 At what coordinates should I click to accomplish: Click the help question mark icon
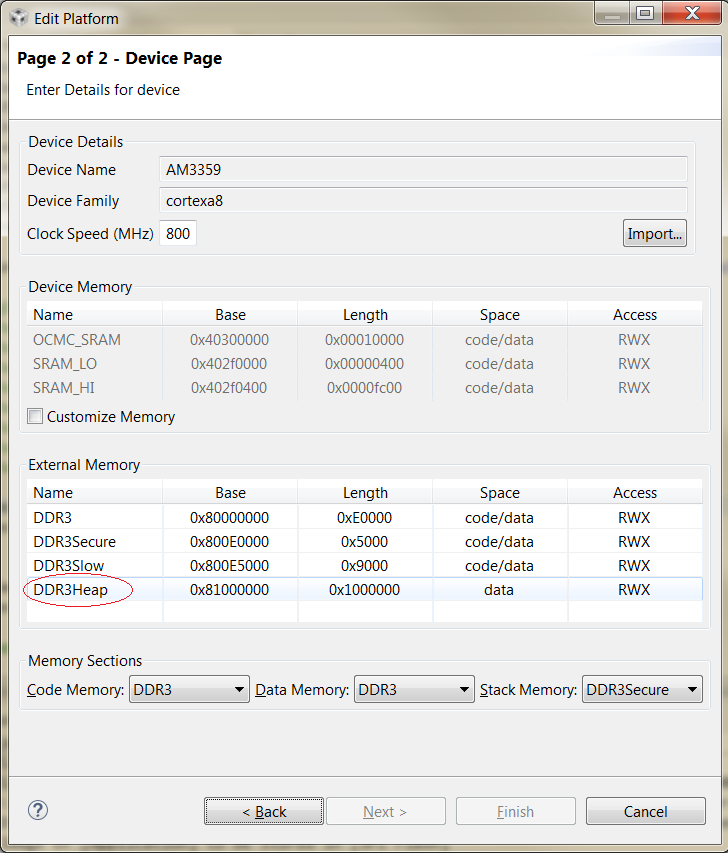(x=39, y=810)
